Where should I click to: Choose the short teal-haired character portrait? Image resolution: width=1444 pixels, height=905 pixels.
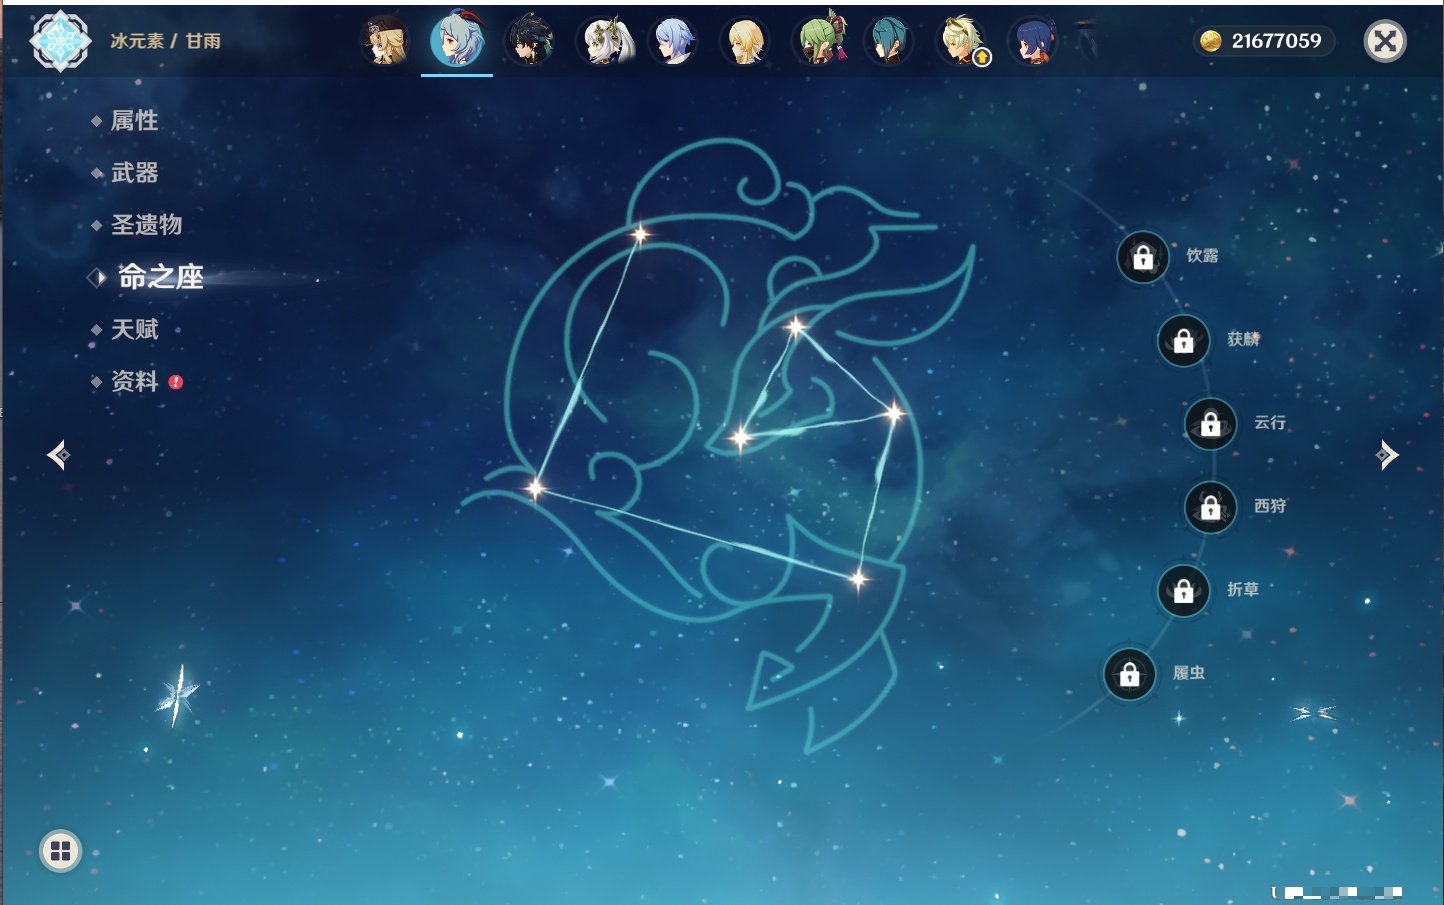tap(890, 41)
